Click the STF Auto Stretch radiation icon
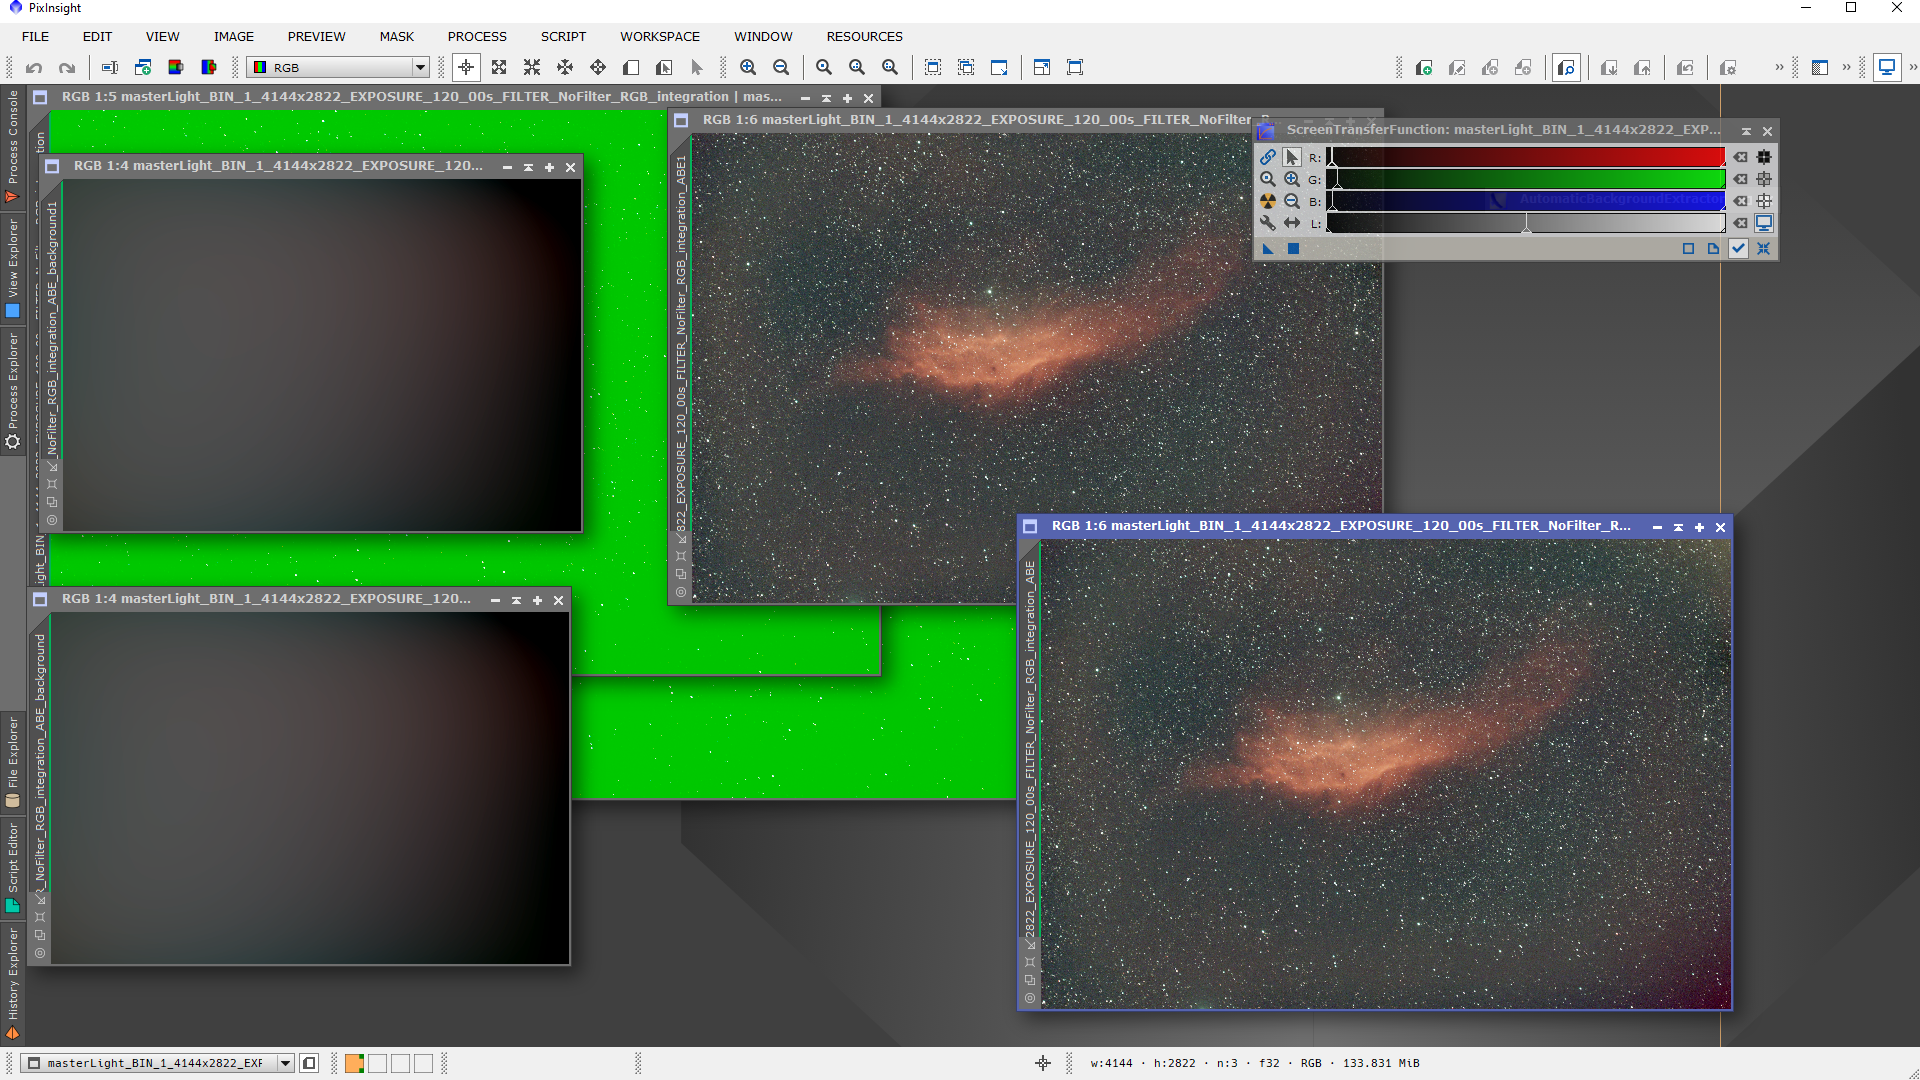 (x=1268, y=201)
